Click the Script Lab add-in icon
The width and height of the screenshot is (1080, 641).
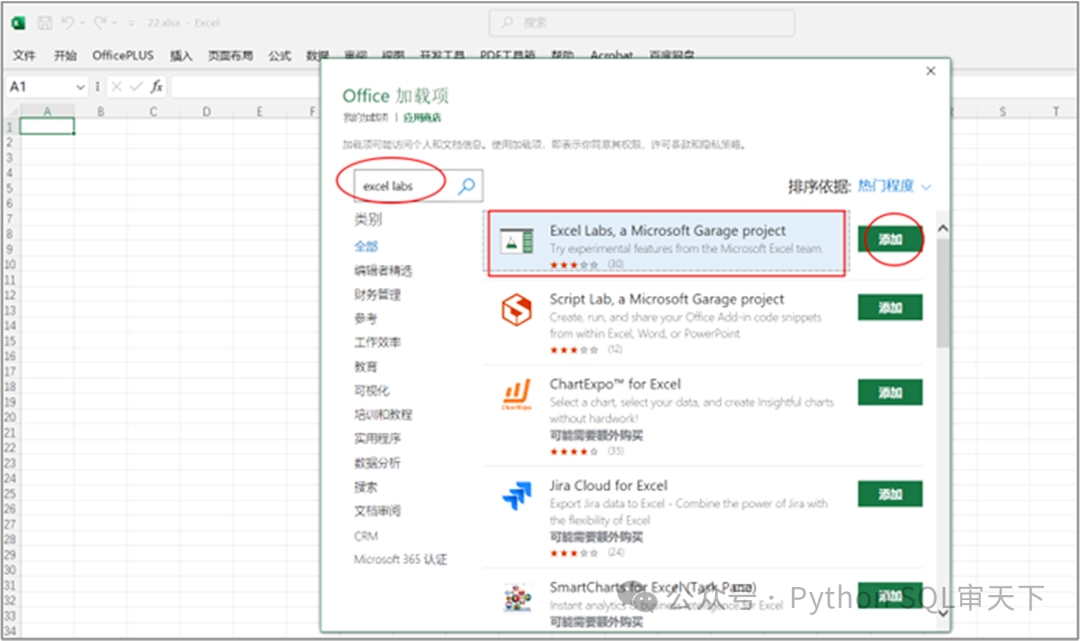[x=517, y=309]
